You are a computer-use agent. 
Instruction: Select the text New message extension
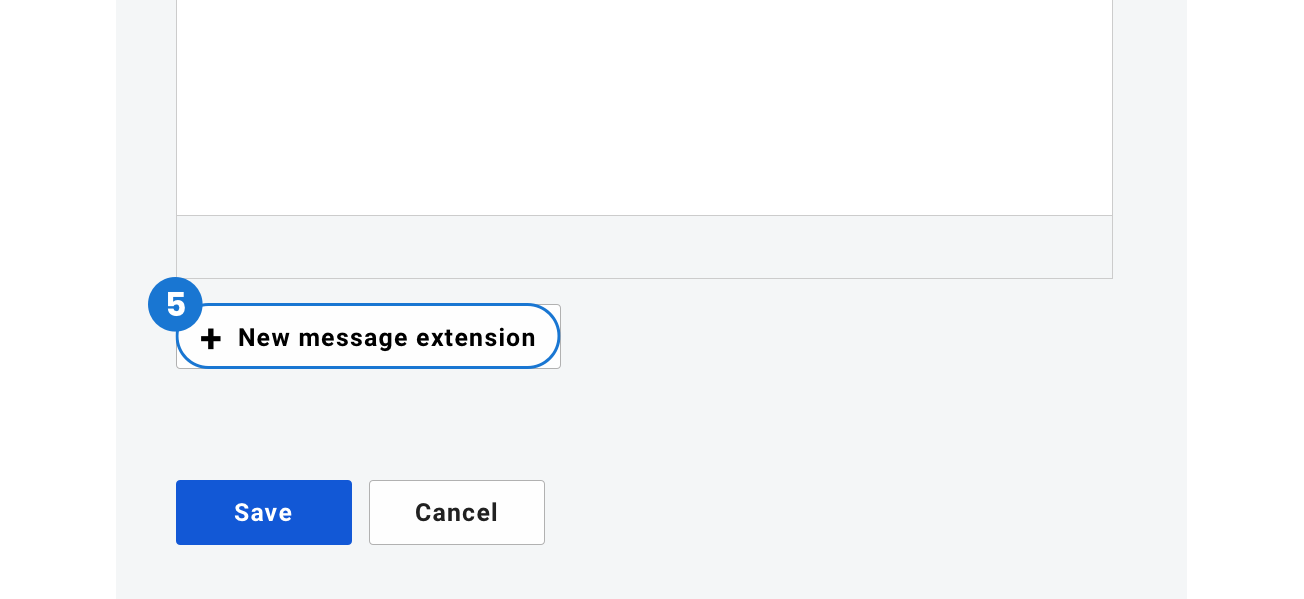click(x=387, y=338)
